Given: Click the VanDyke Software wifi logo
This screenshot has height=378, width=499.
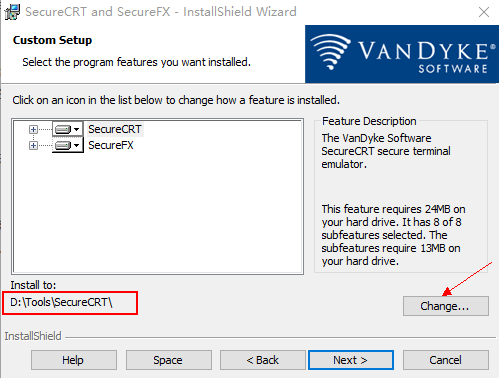Looking at the screenshot, I should coord(330,52).
